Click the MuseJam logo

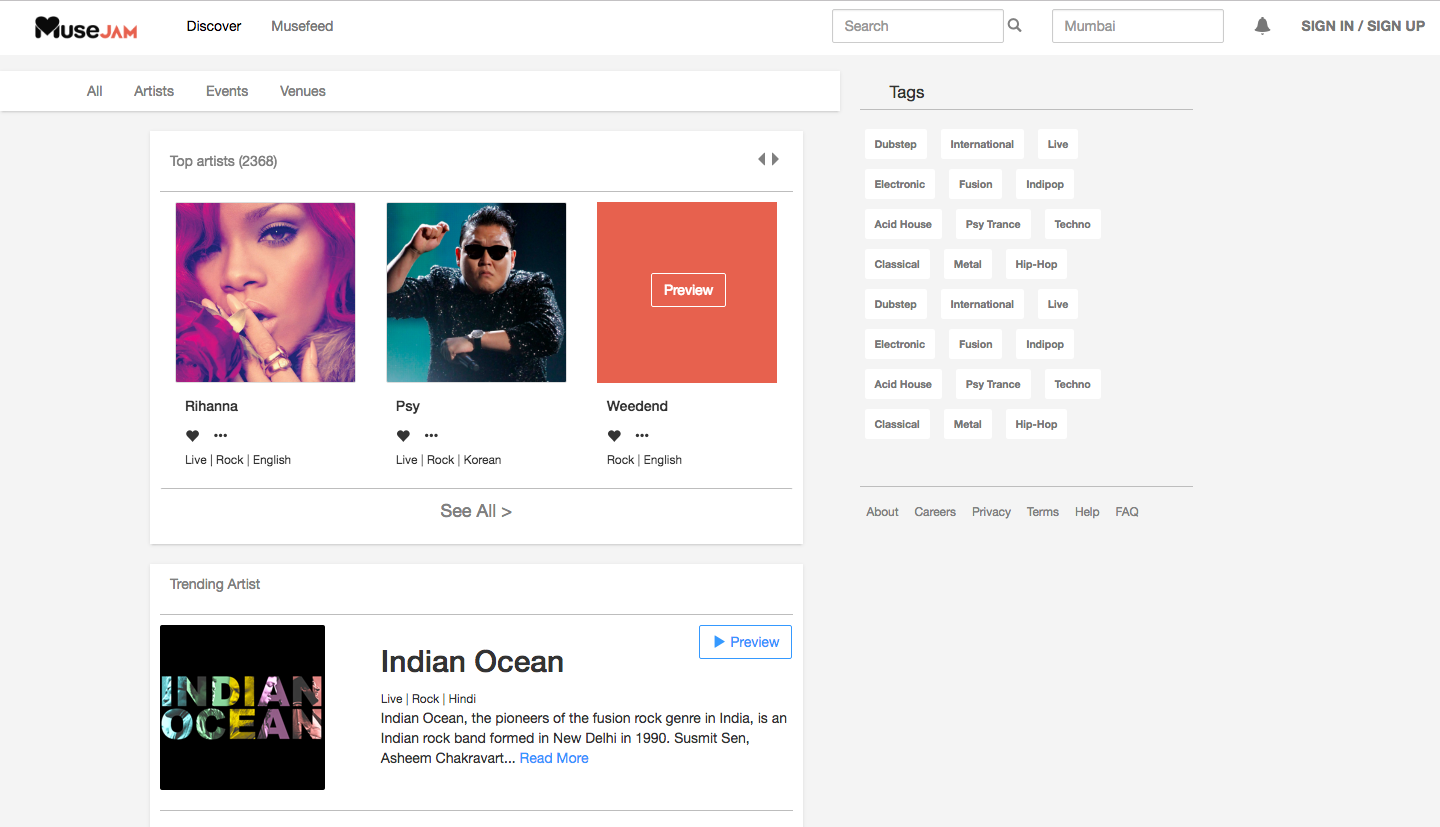(x=86, y=28)
